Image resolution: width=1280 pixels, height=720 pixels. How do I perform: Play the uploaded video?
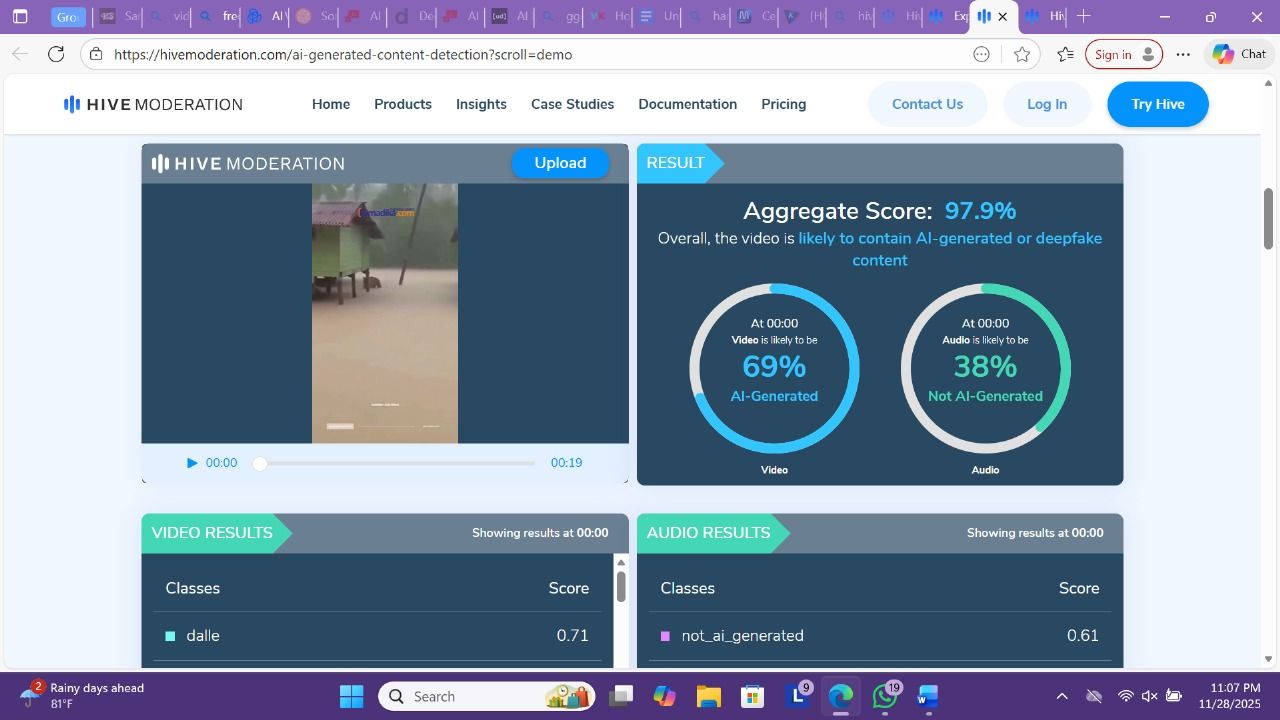click(x=192, y=463)
